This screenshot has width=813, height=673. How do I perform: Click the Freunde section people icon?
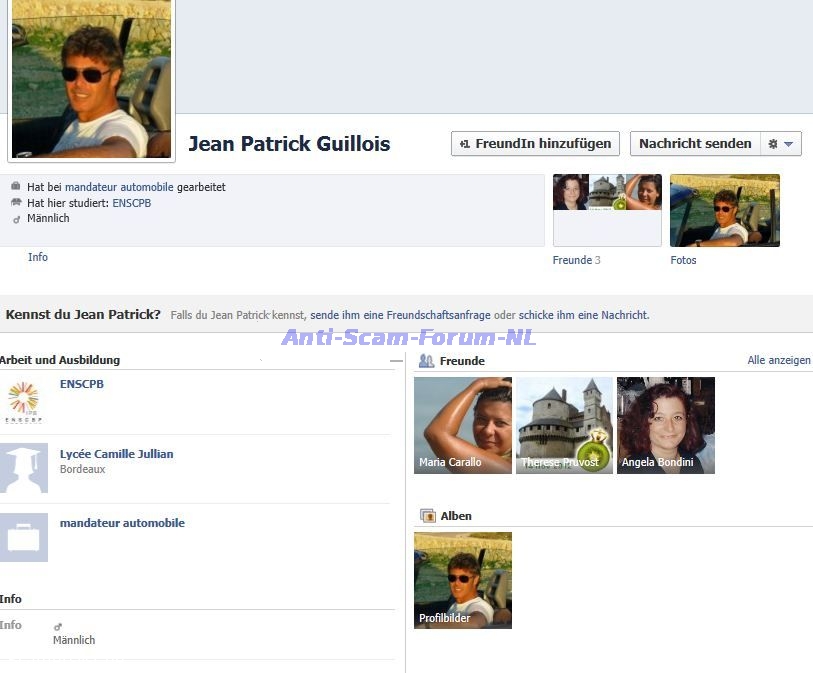click(426, 361)
